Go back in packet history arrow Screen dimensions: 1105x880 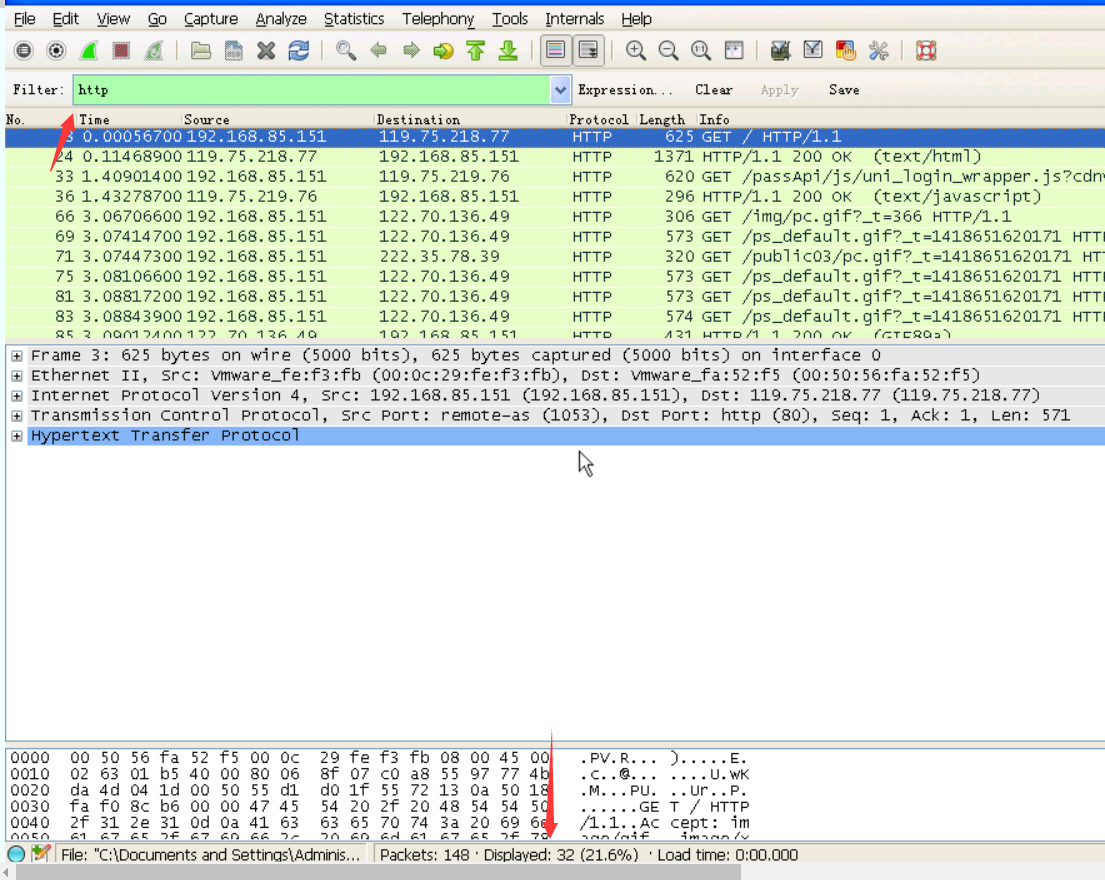tap(378, 51)
